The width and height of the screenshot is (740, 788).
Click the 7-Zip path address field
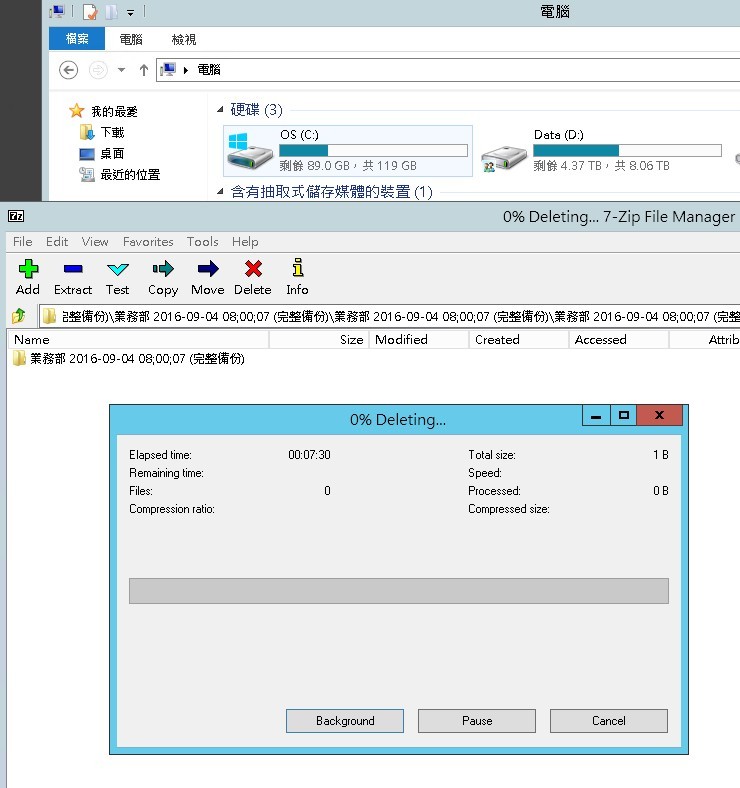click(390, 316)
